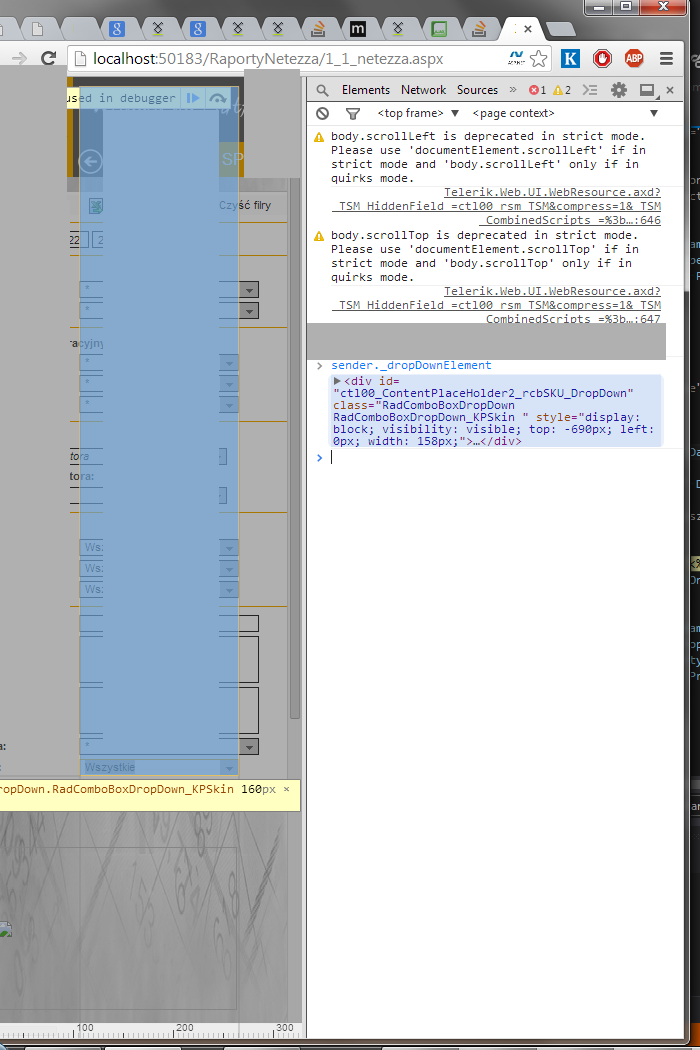Image resolution: width=700 pixels, height=1050 pixels.
Task: Click the body.scrollLeft deprecation warning text
Action: point(488,157)
